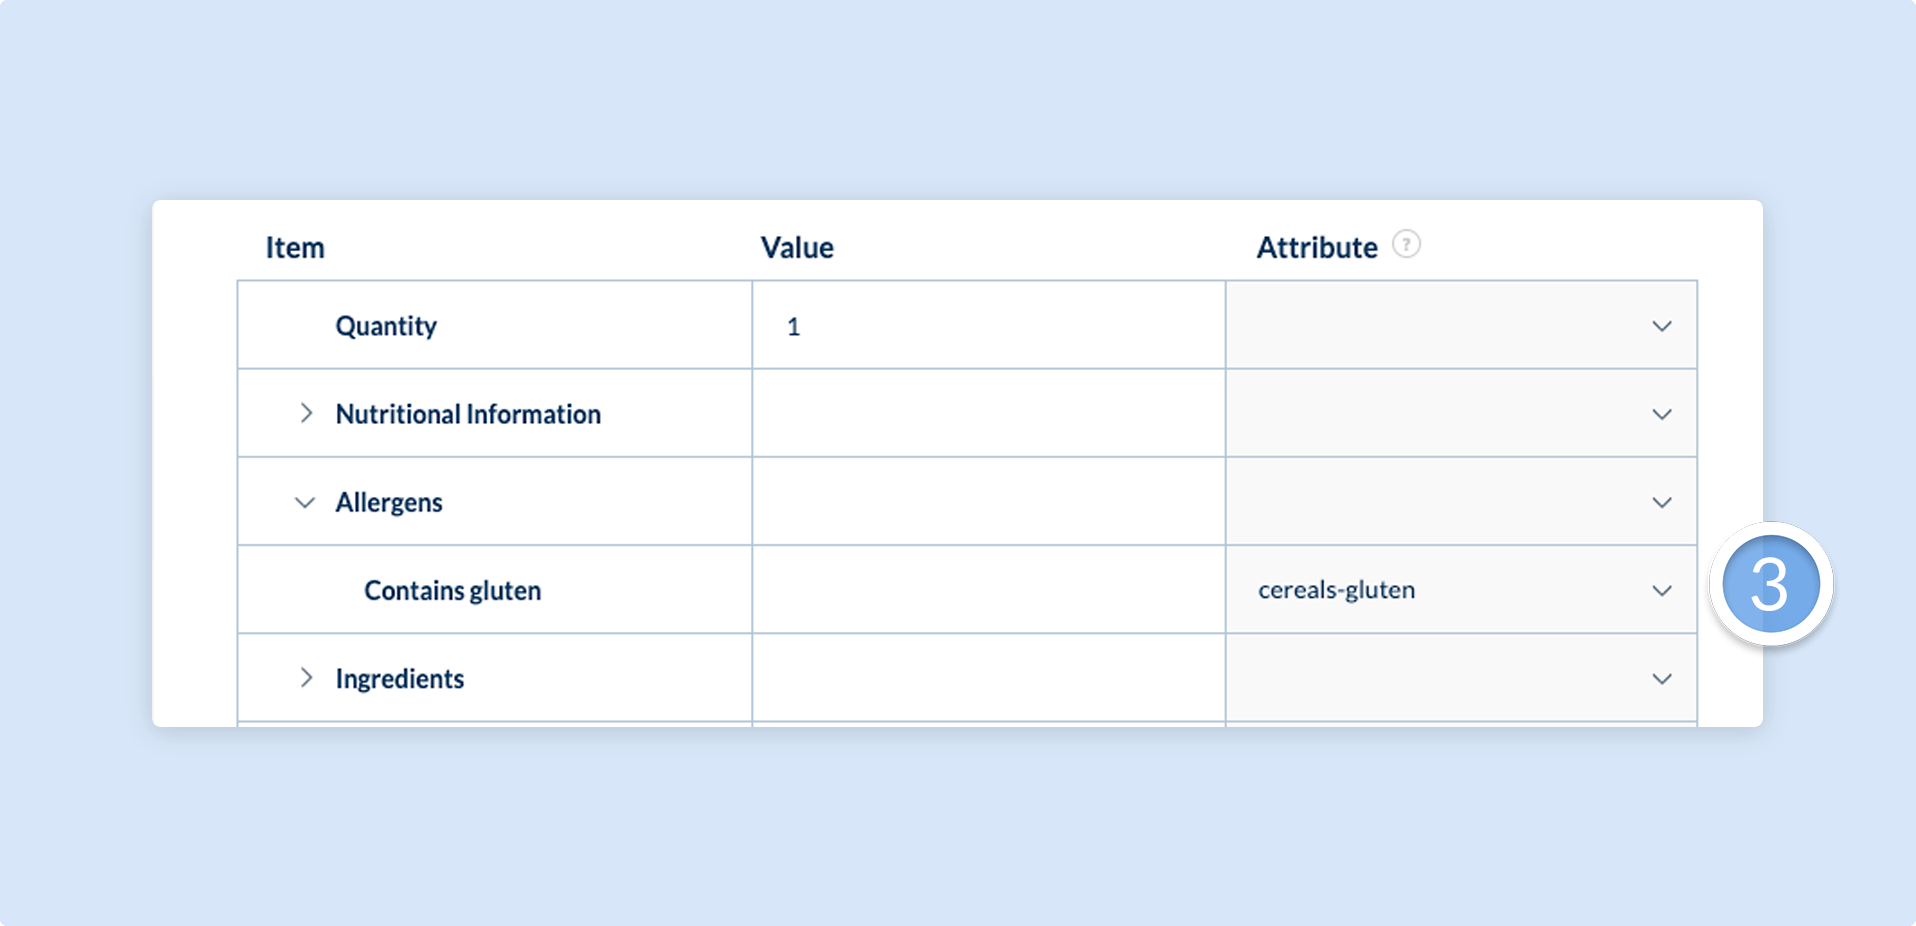Screen dimensions: 1916x926
Task: Open the Nutritional Information attribute dropdown
Action: point(1461,413)
